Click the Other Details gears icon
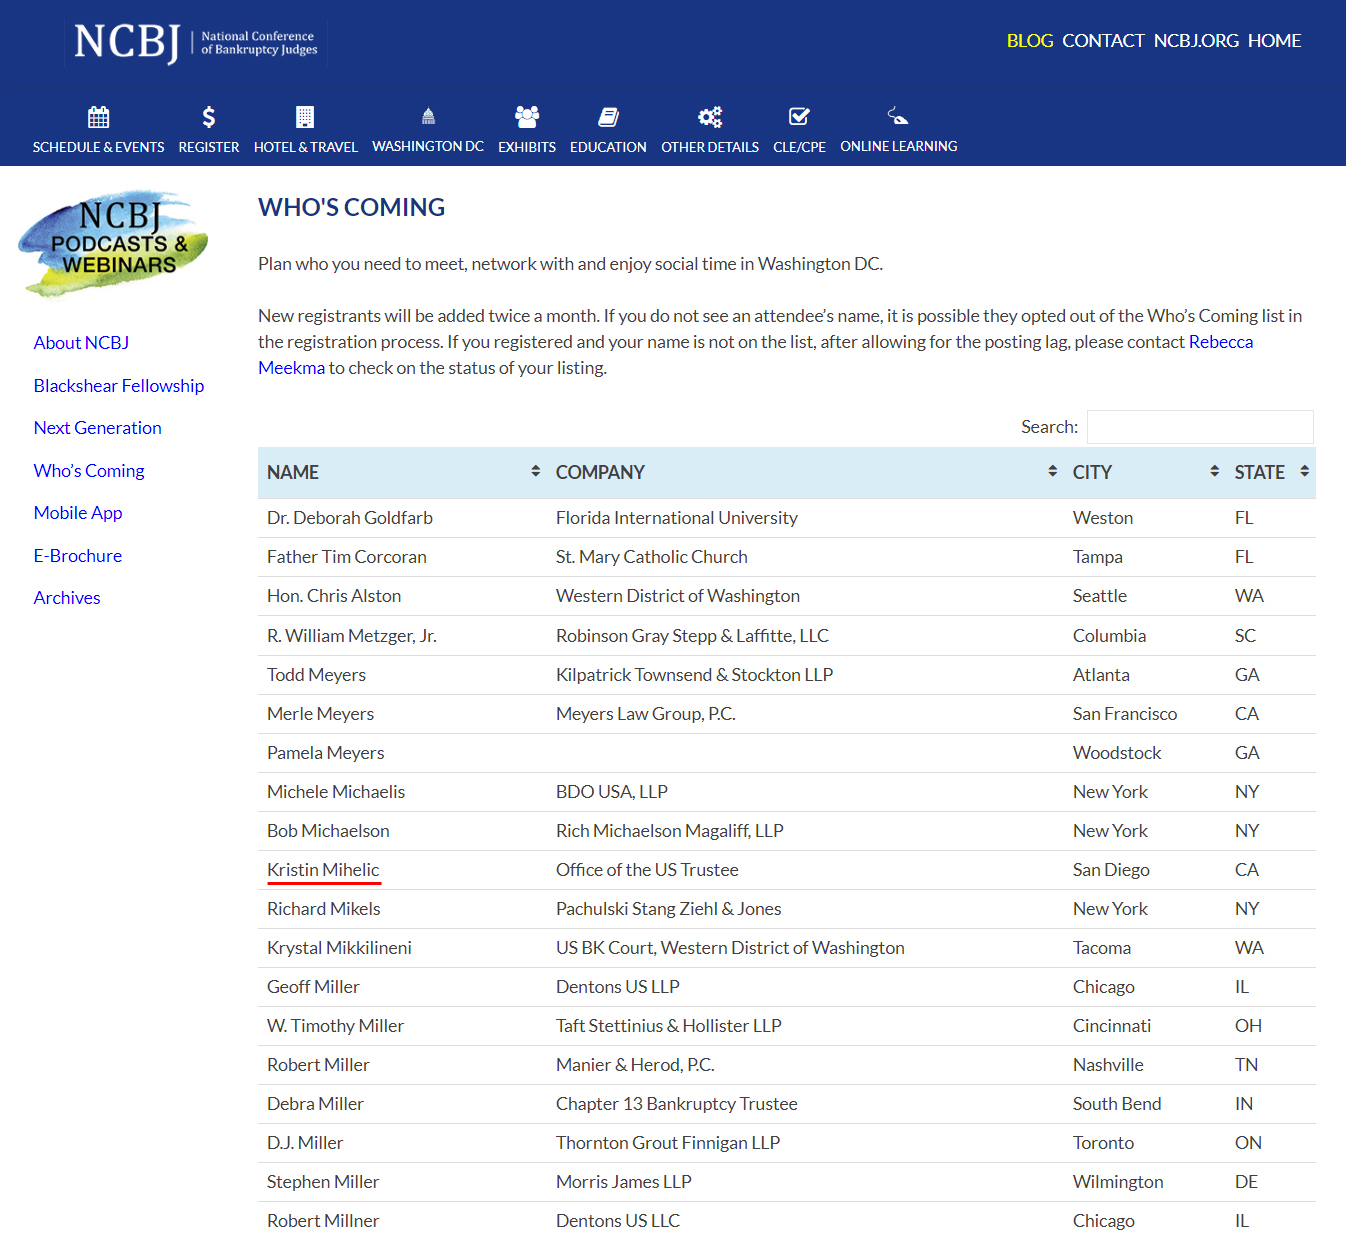The width and height of the screenshot is (1366, 1250). (x=710, y=117)
